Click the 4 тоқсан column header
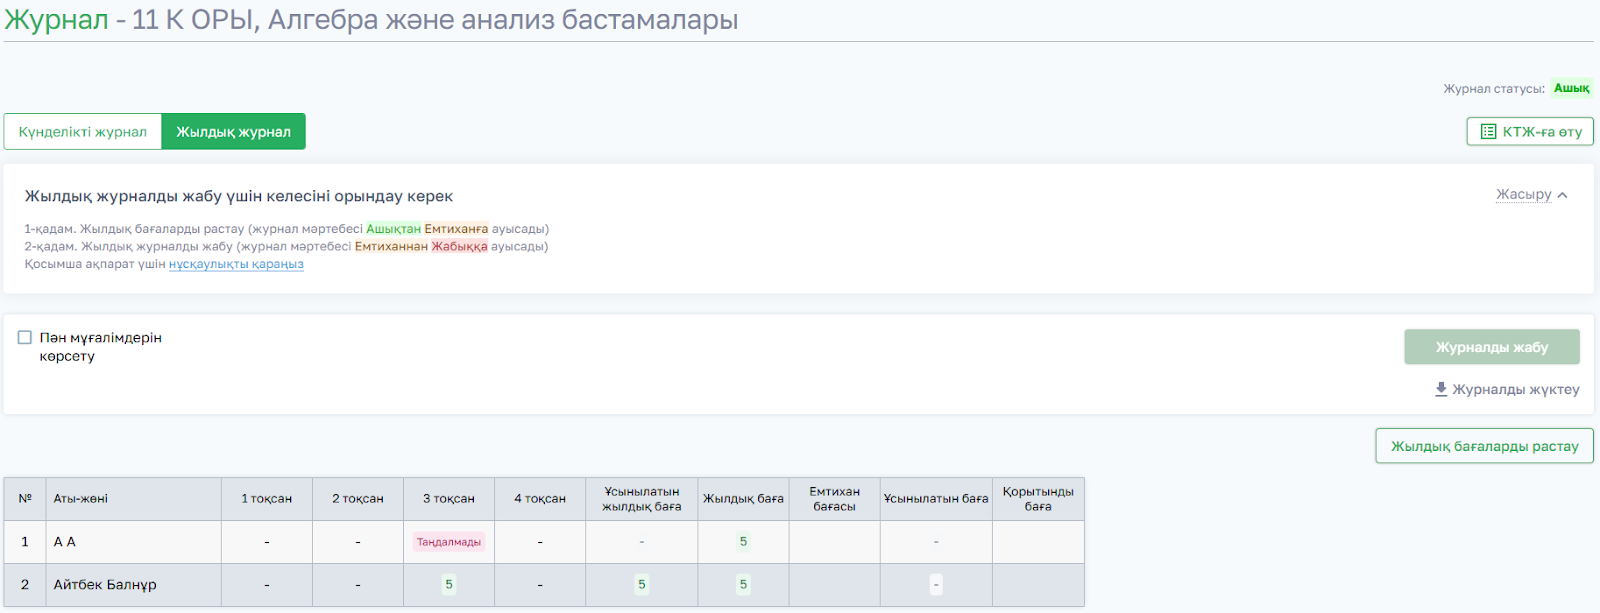1600x613 pixels. click(540, 498)
